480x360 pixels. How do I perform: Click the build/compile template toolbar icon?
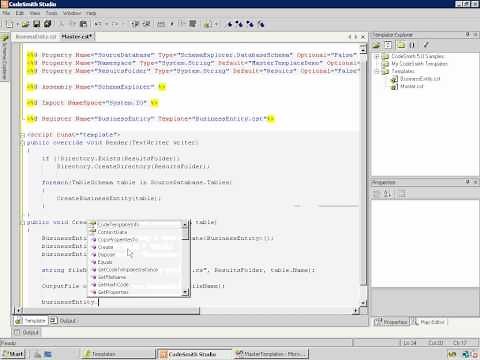pyautogui.click(x=193, y=24)
